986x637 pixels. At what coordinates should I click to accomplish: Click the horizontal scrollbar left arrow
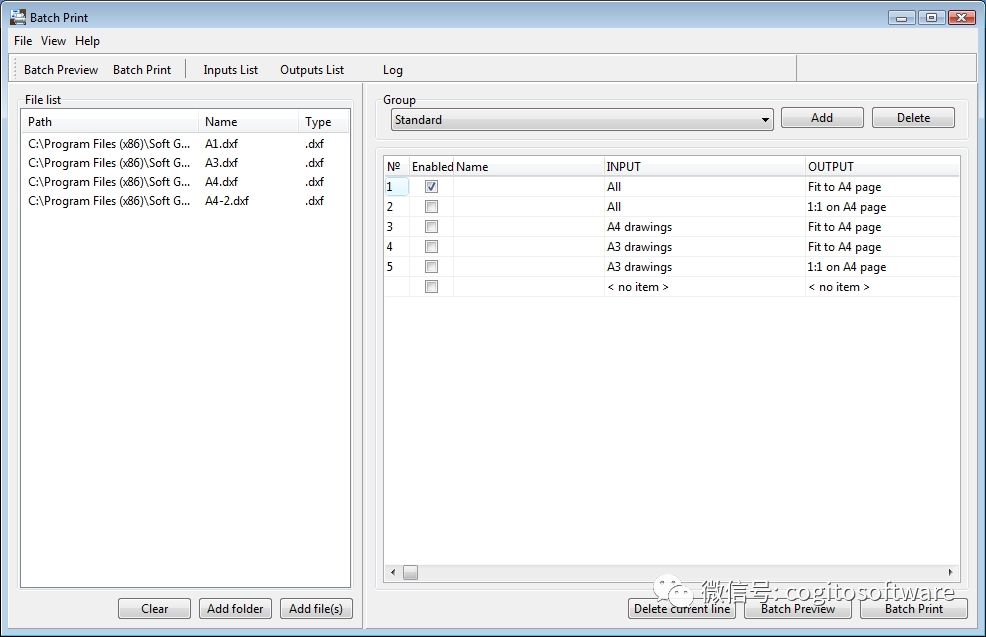click(393, 572)
